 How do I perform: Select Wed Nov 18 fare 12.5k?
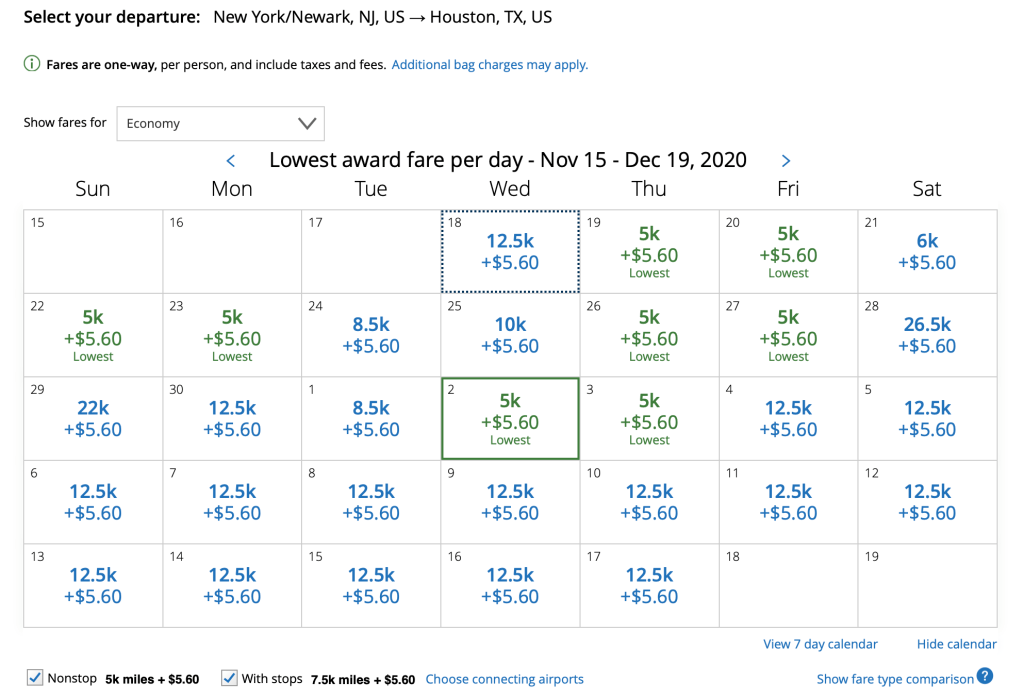(511, 252)
